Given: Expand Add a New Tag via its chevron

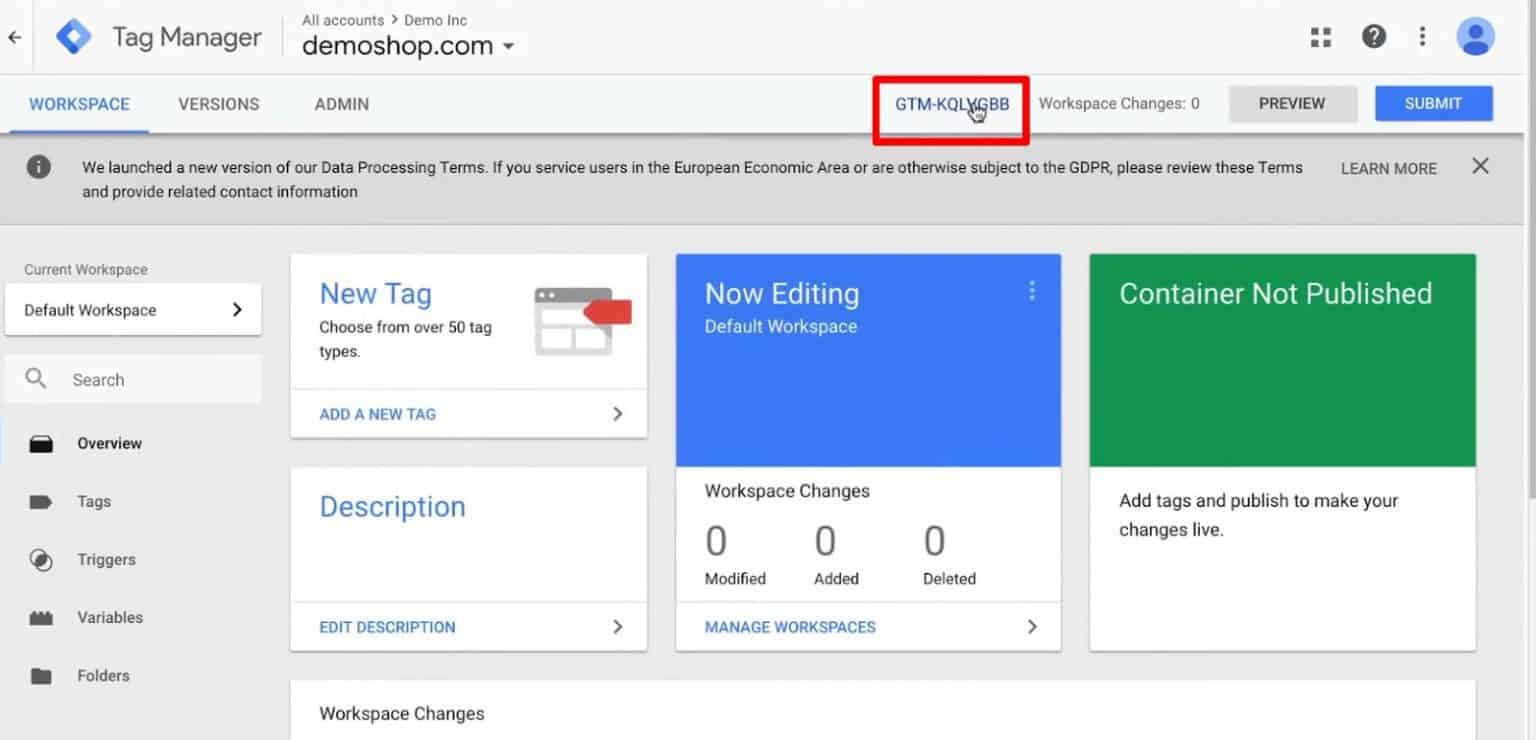Looking at the screenshot, I should (618, 413).
